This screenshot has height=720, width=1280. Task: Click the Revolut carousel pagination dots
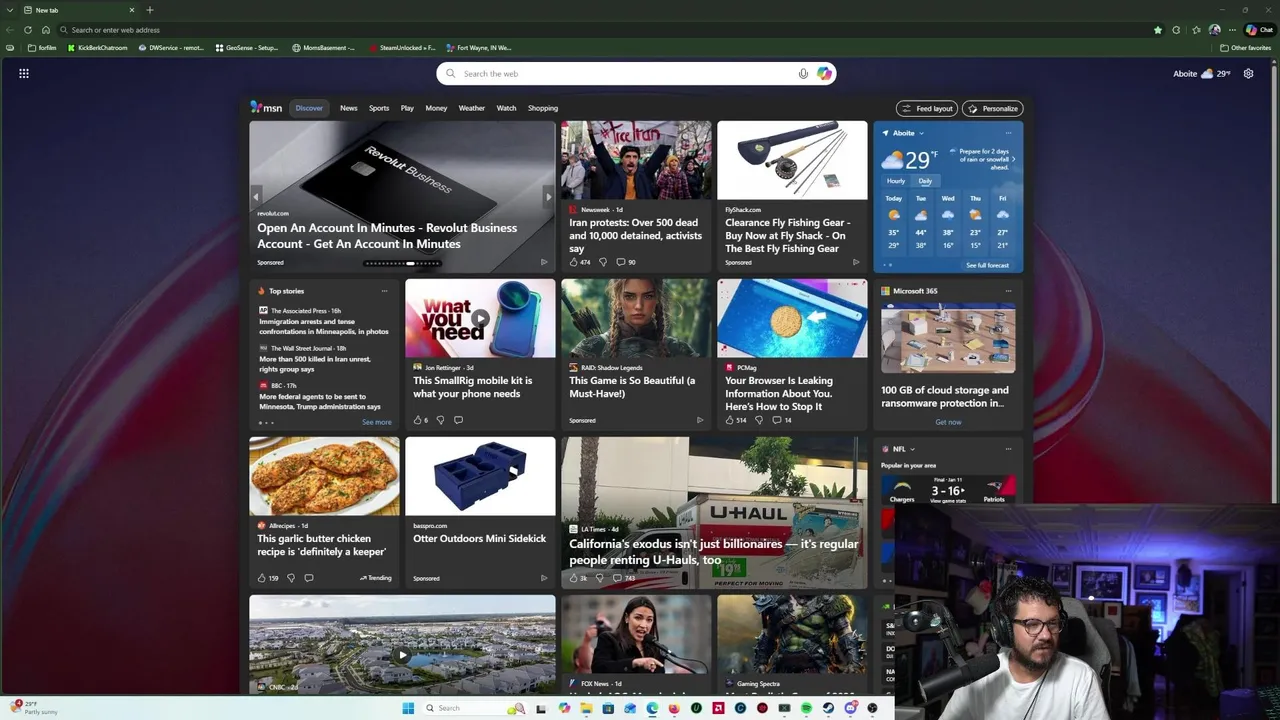coord(402,263)
